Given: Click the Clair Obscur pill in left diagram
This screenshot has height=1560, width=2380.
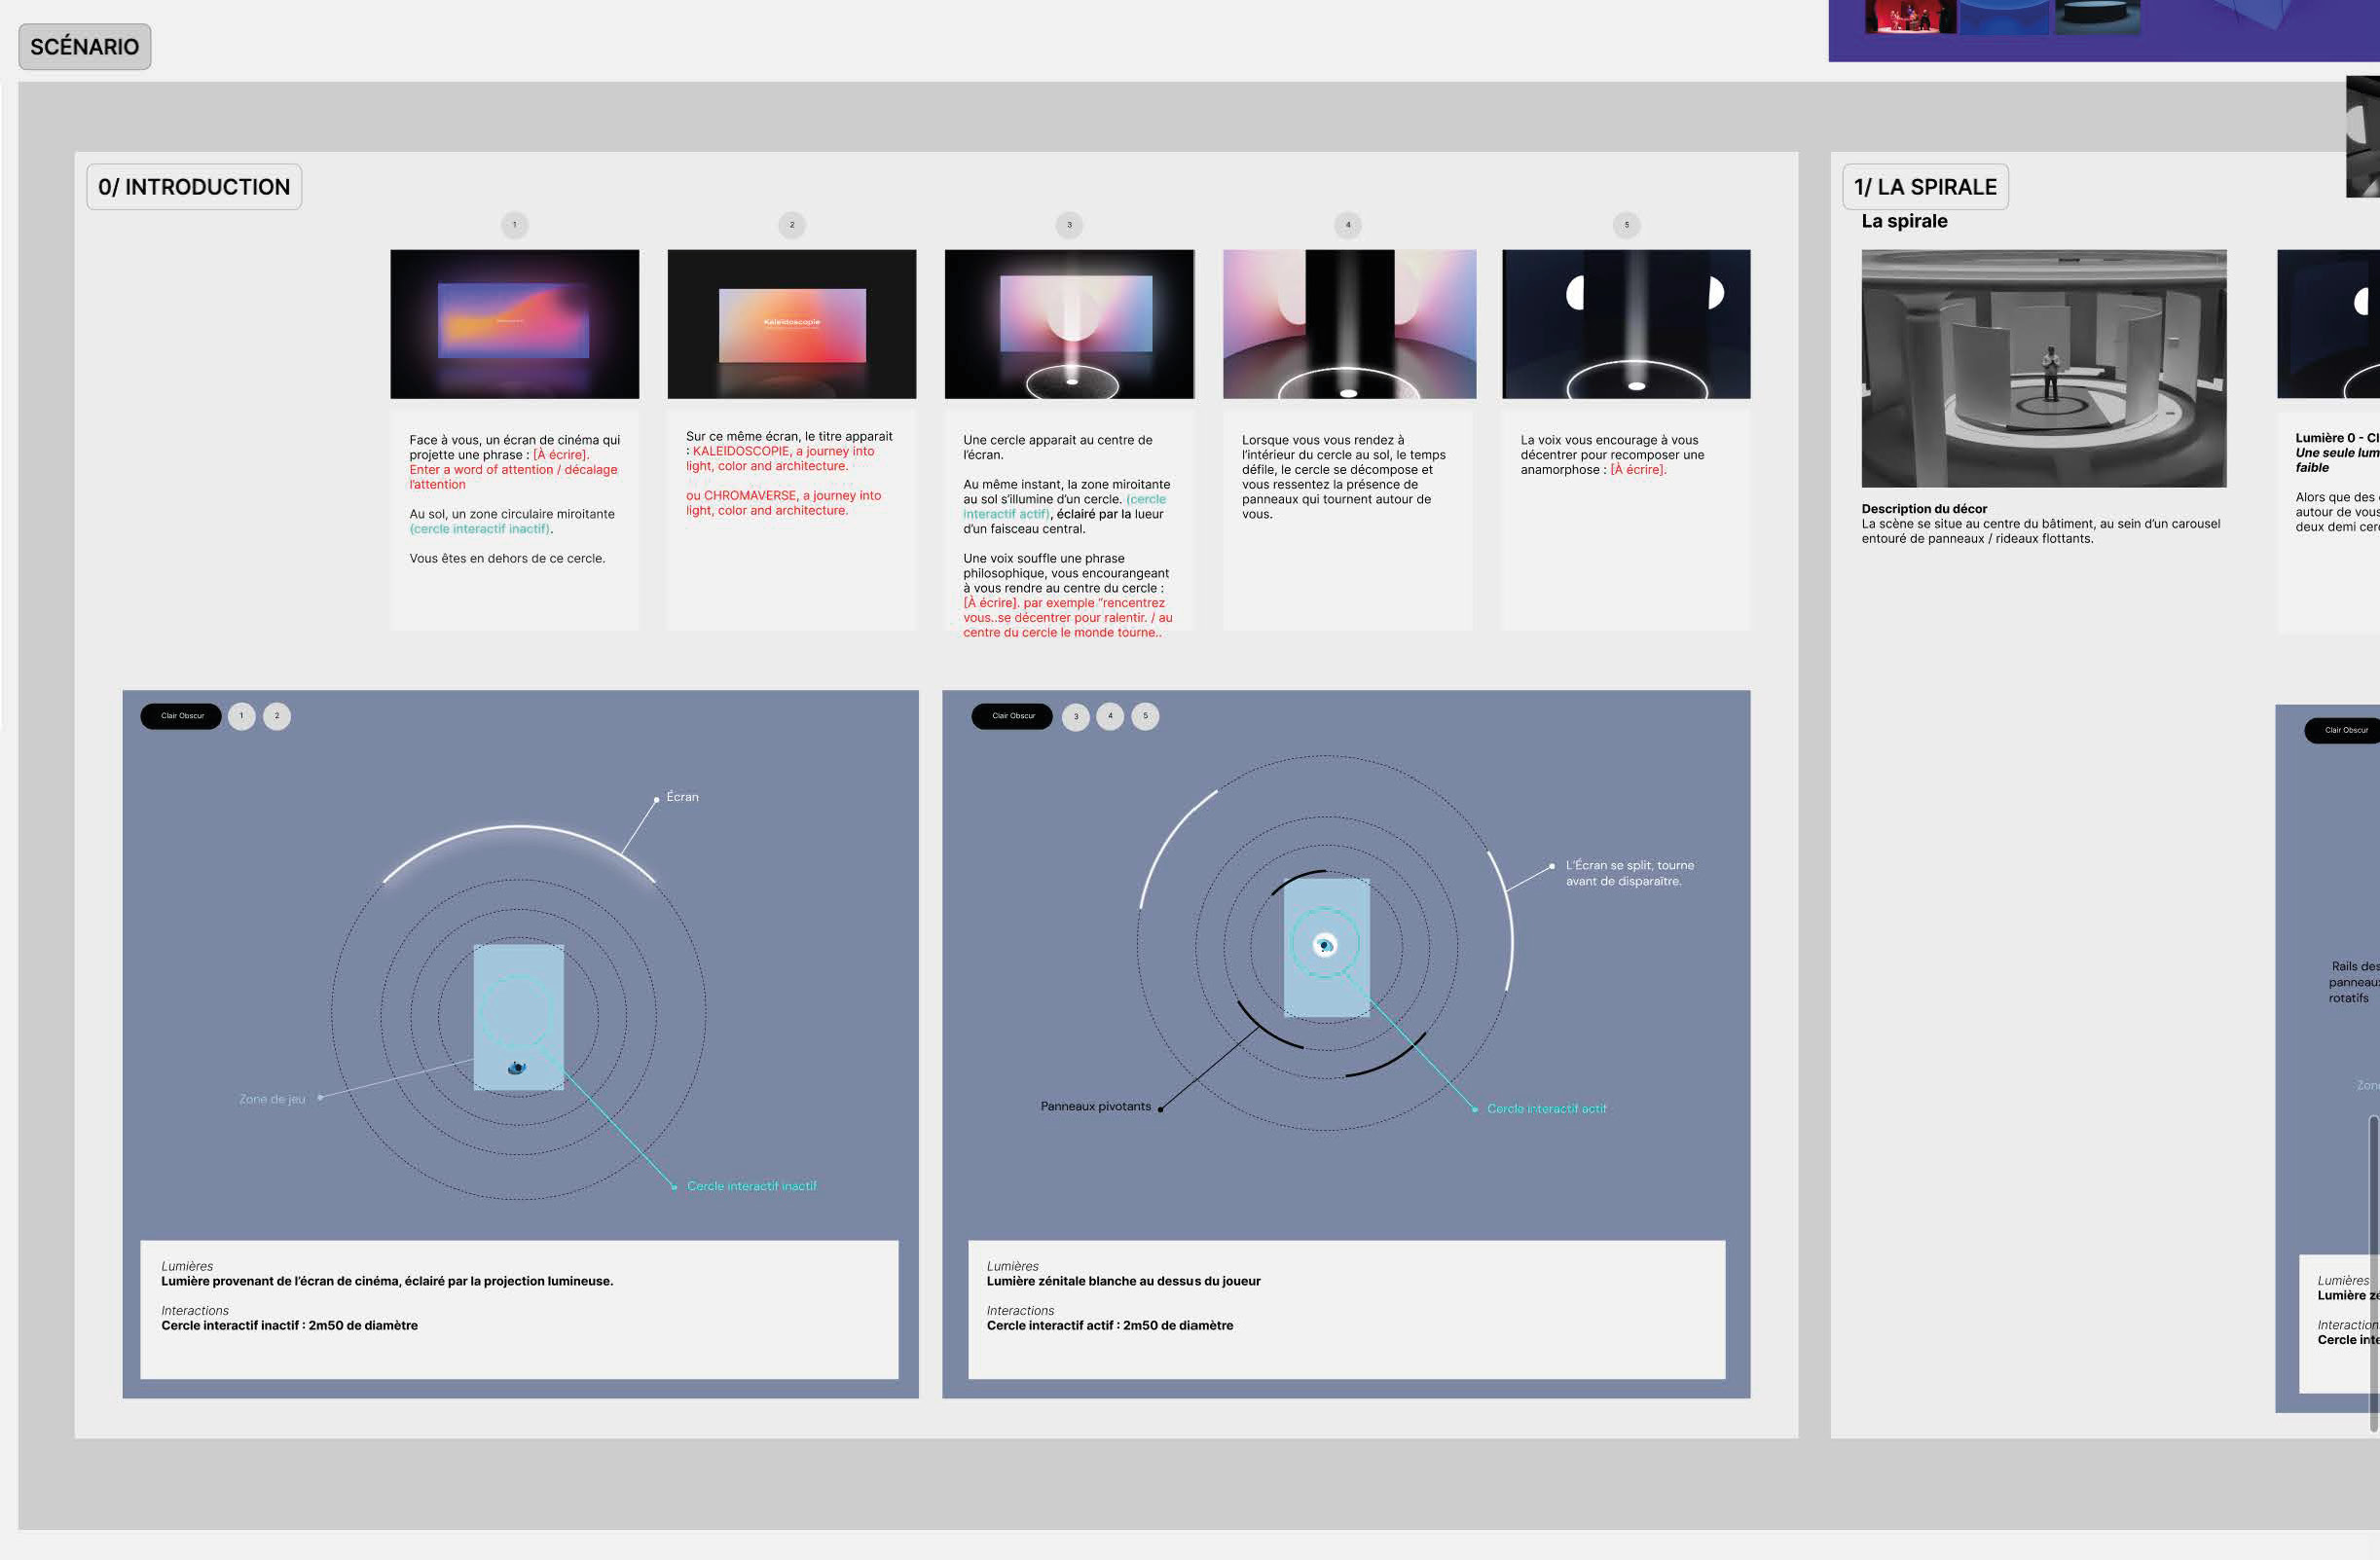Looking at the screenshot, I should pyautogui.click(x=182, y=716).
